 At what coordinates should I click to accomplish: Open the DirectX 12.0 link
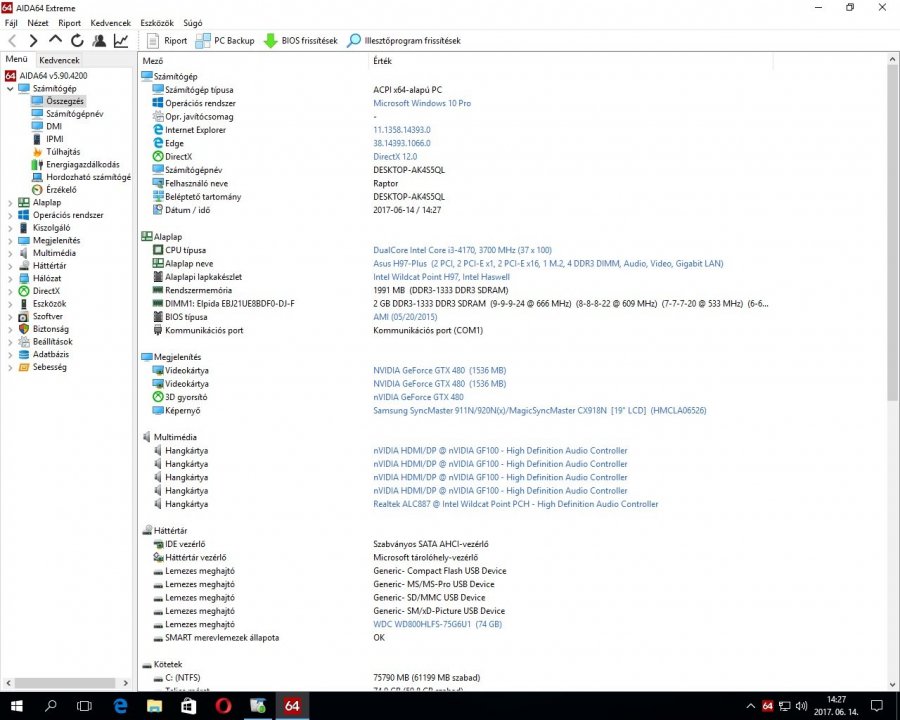[395, 157]
